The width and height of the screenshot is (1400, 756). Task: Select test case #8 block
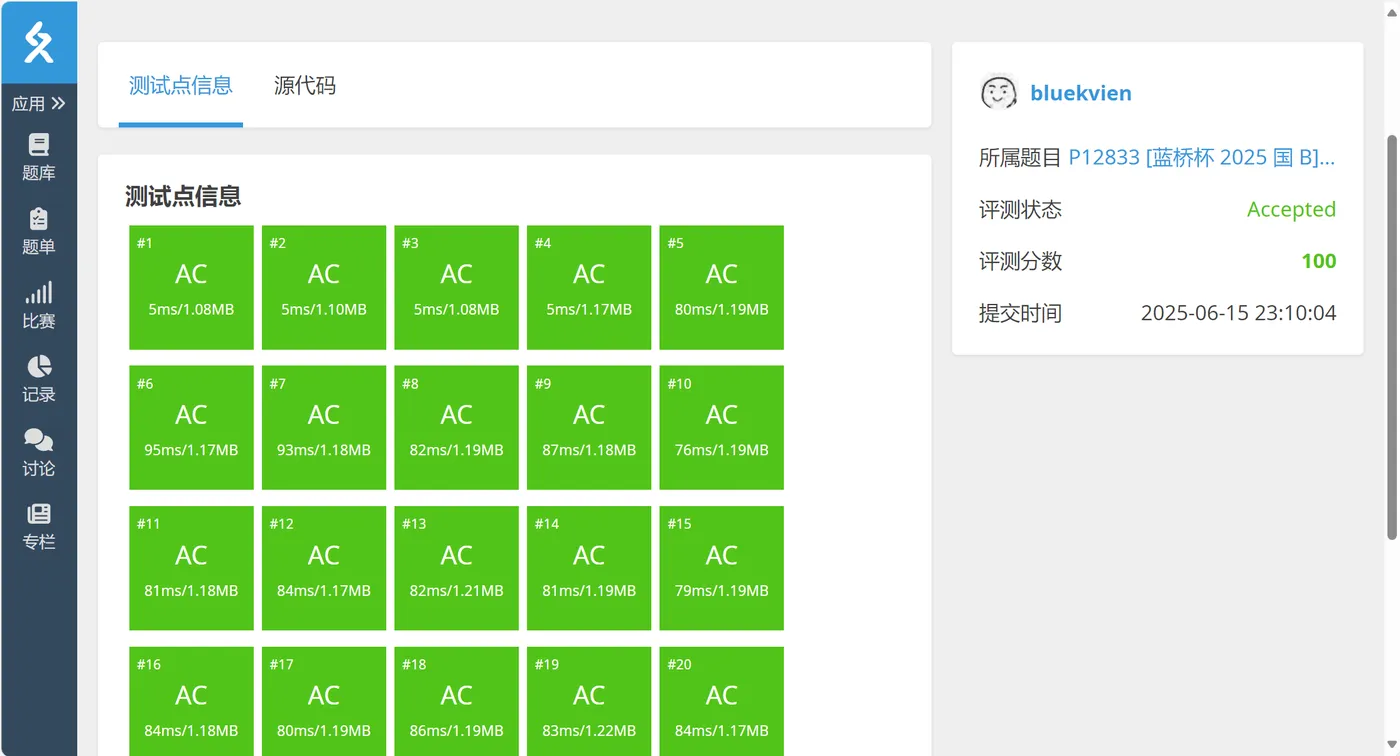pyautogui.click(x=456, y=428)
